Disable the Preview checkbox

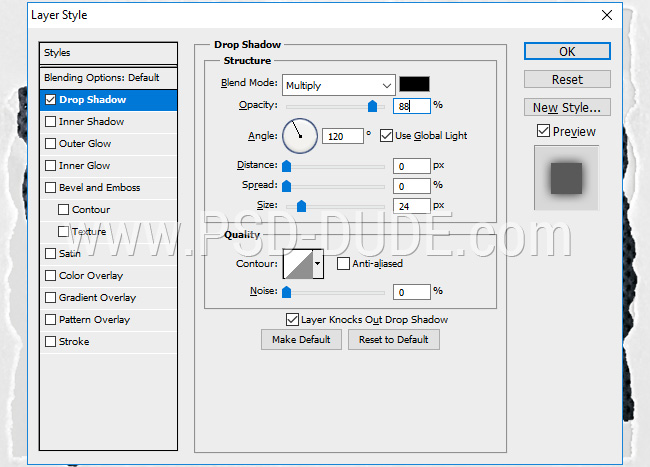[543, 131]
